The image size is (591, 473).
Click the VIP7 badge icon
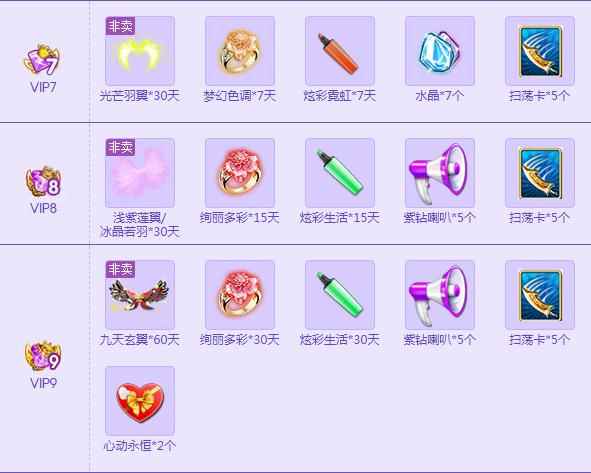coord(42,60)
